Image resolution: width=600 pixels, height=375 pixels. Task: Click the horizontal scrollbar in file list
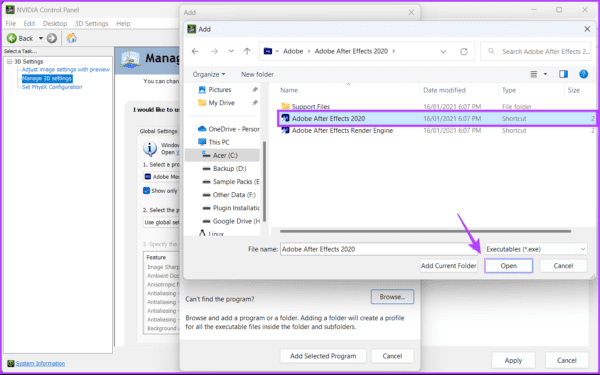[x=425, y=231]
